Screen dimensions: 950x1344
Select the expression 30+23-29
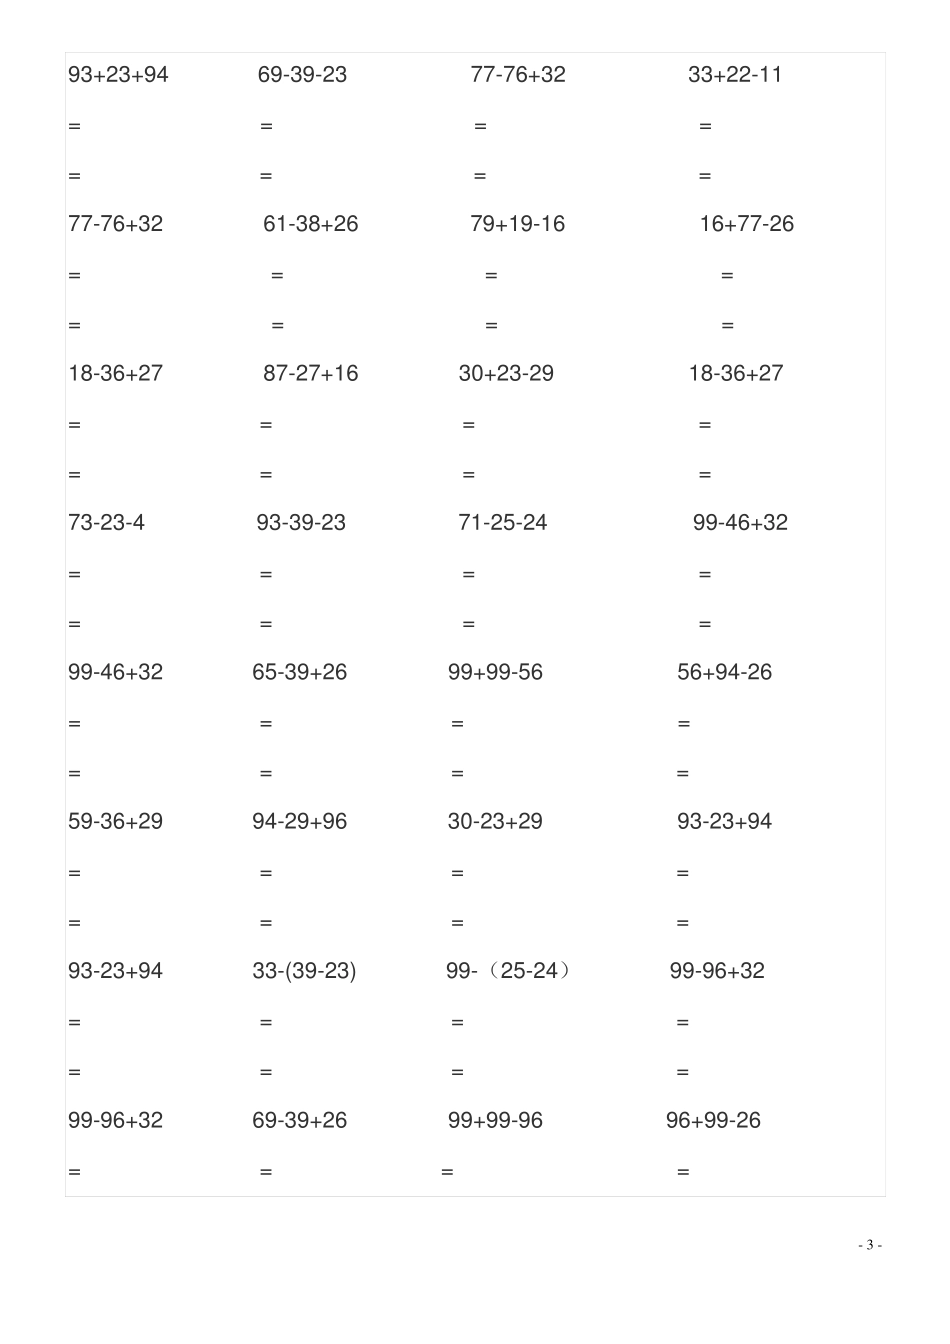point(506,374)
